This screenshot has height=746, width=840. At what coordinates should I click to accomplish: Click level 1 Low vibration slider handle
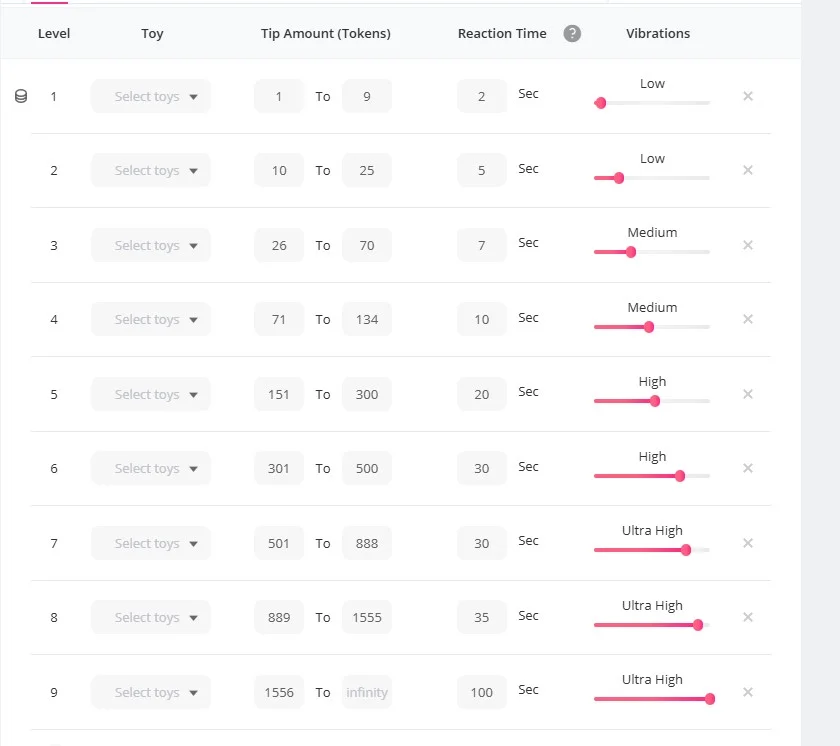pyautogui.click(x=600, y=103)
